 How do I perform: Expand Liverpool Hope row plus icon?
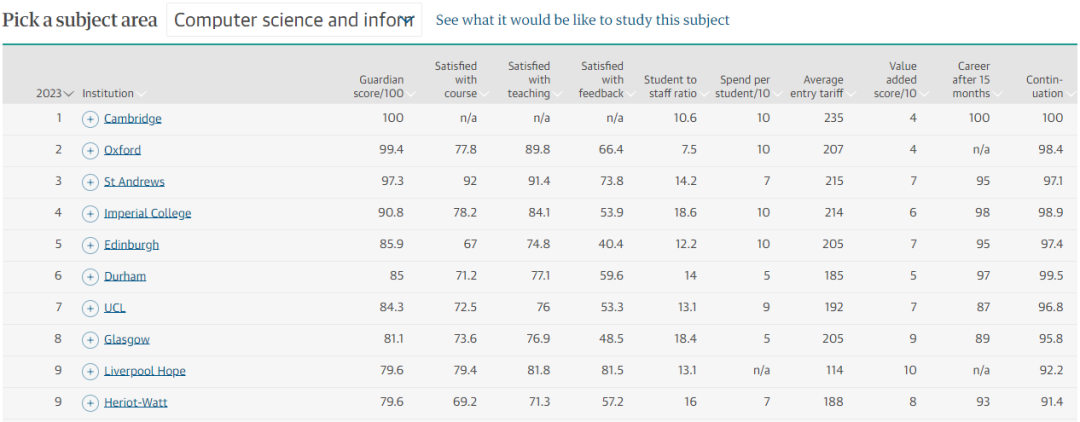pos(90,371)
